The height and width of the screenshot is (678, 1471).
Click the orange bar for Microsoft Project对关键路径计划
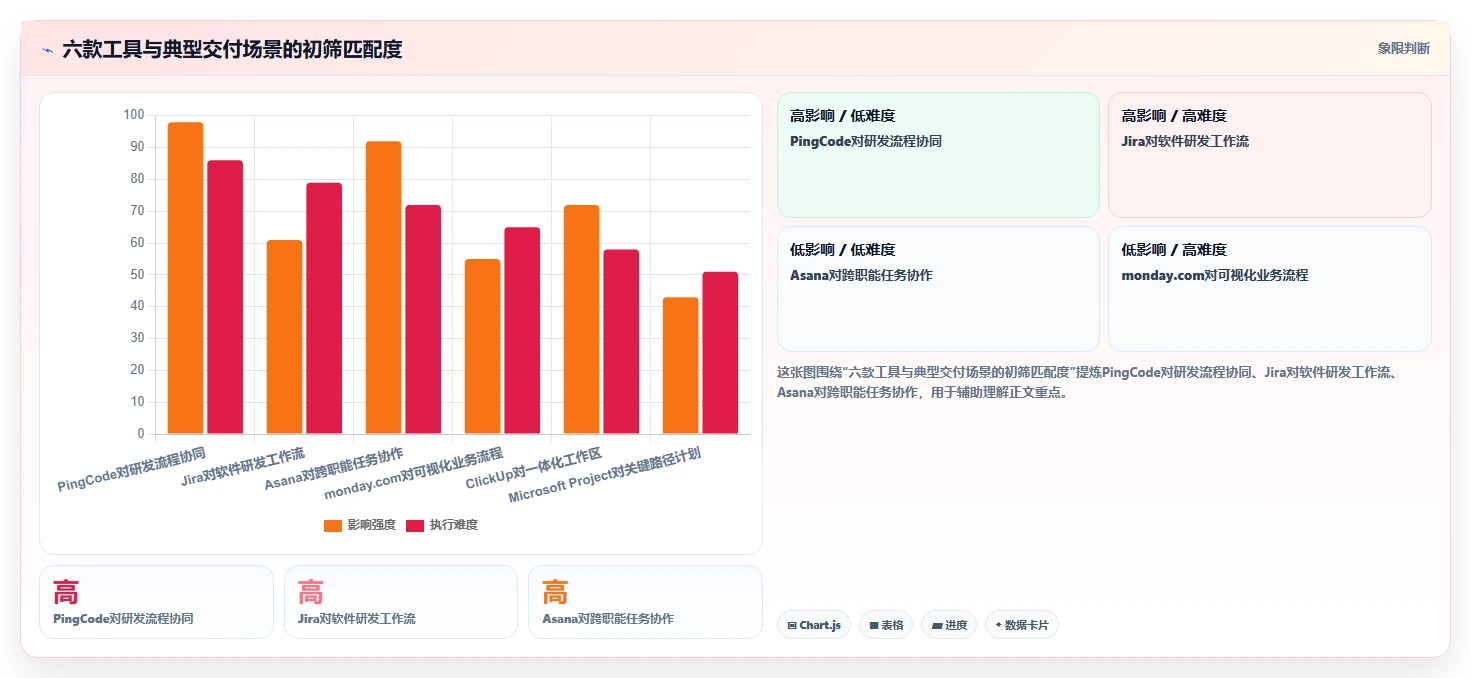(x=680, y=365)
